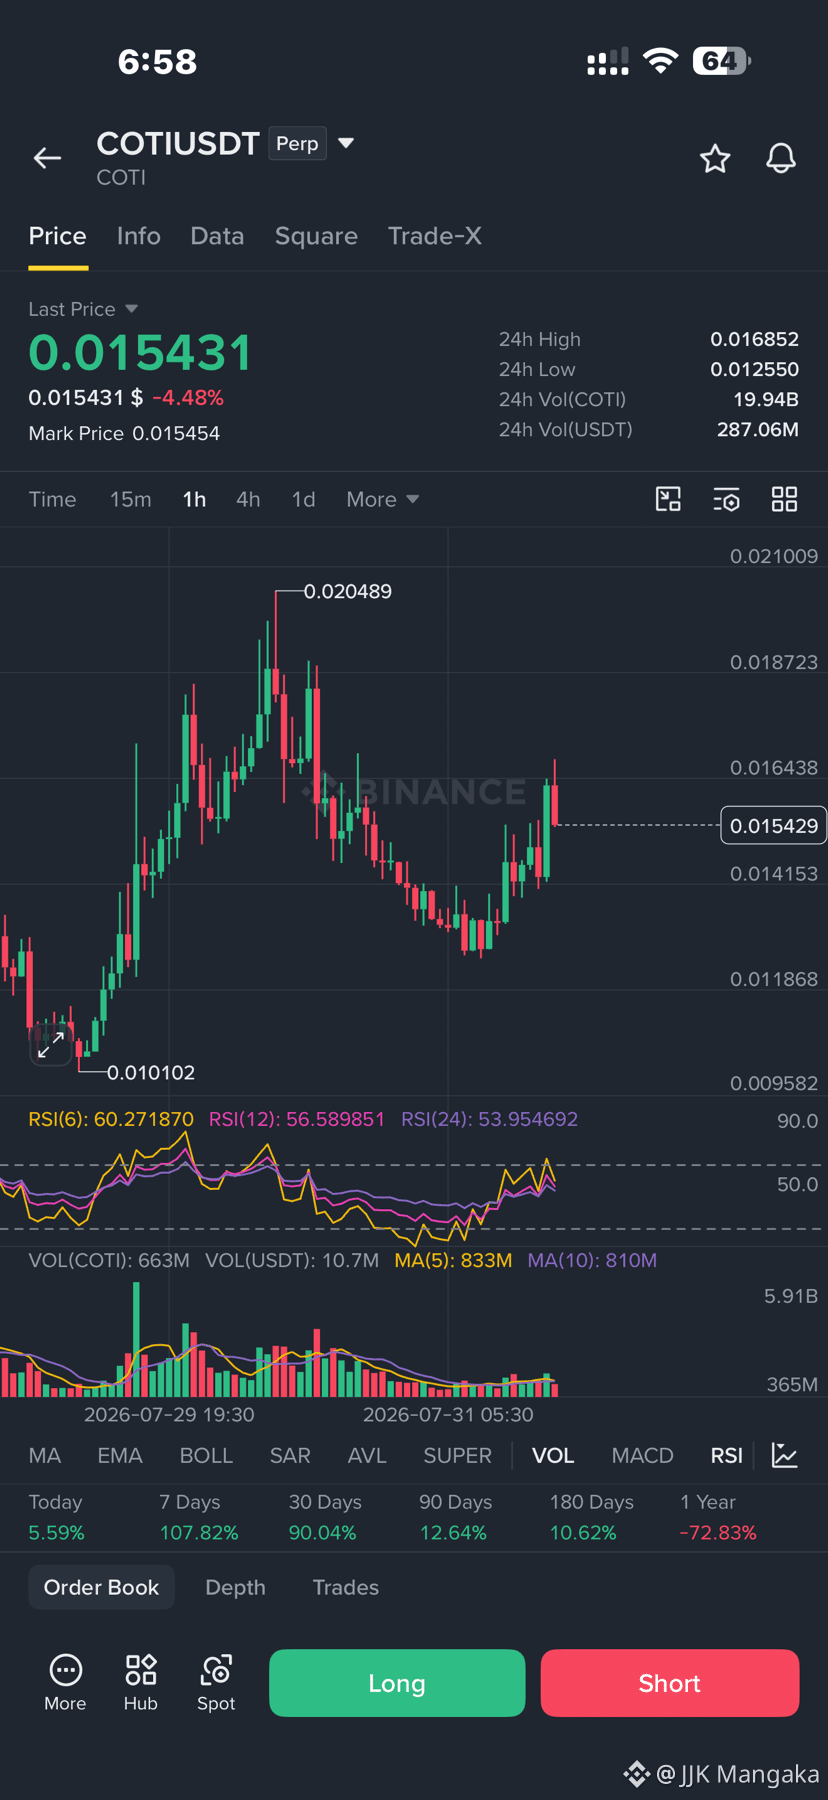This screenshot has height=1800, width=828.
Task: Go back with the left arrow icon
Action: (x=47, y=158)
